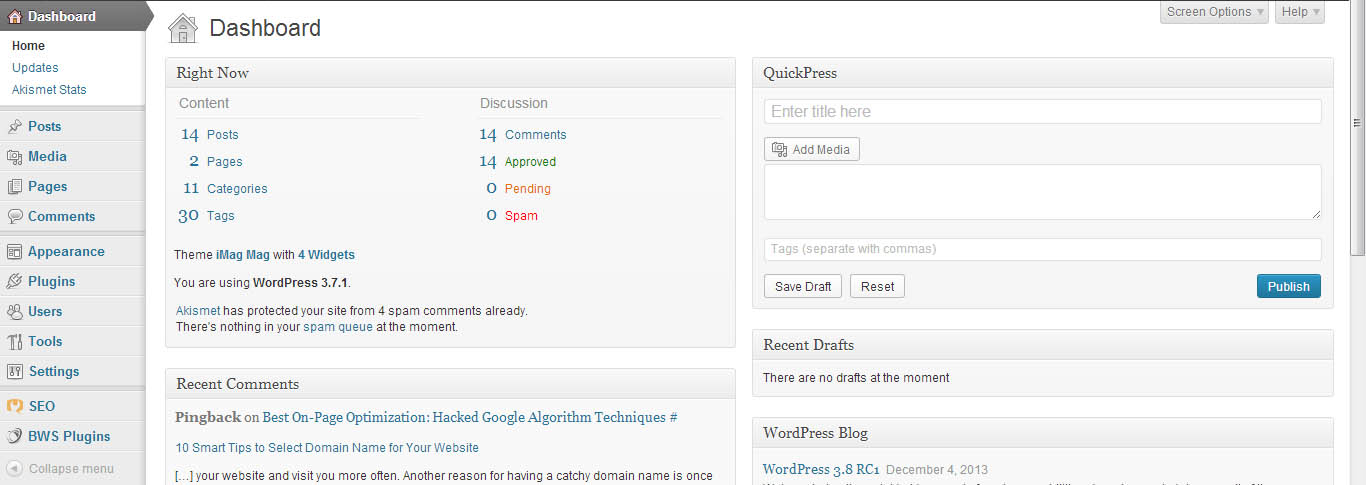Click the Dashboard home icon in sidebar
Screen dimensions: 1366x485
pyautogui.click(x=15, y=16)
